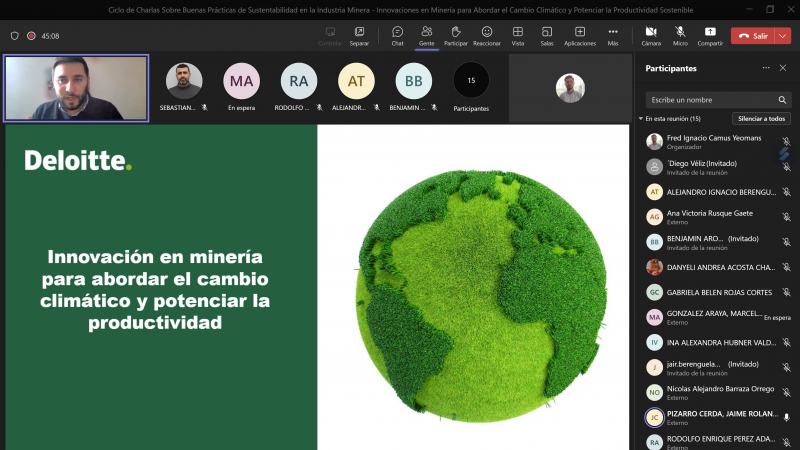Open the Chat panel
Screen dimensions: 800x450
[397, 36]
